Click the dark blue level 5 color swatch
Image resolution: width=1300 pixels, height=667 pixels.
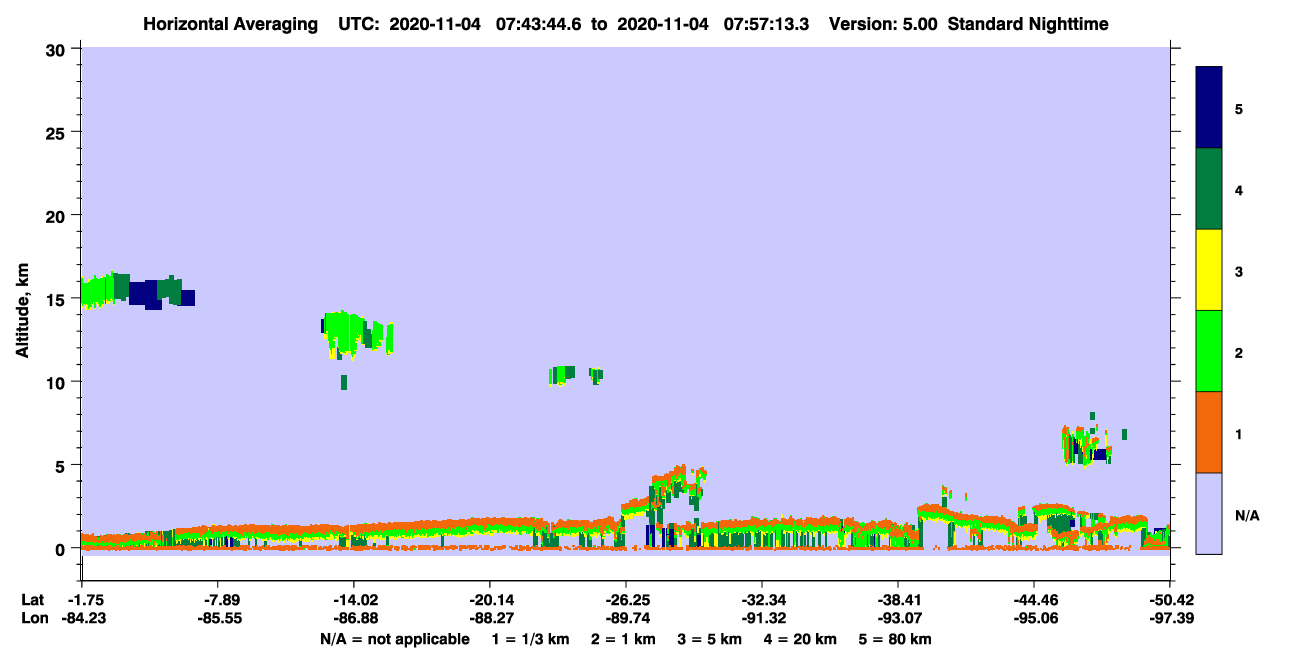[1209, 108]
